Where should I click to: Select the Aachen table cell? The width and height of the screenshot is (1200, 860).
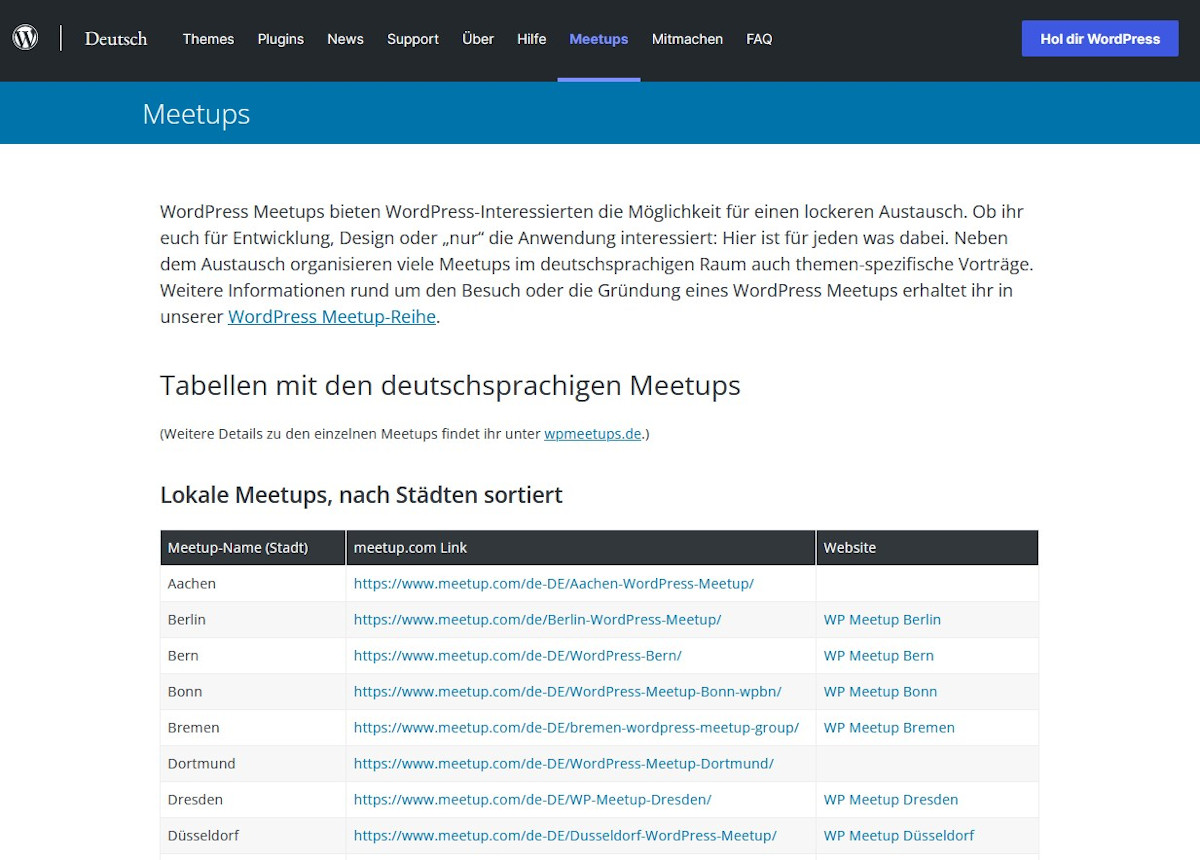point(253,584)
